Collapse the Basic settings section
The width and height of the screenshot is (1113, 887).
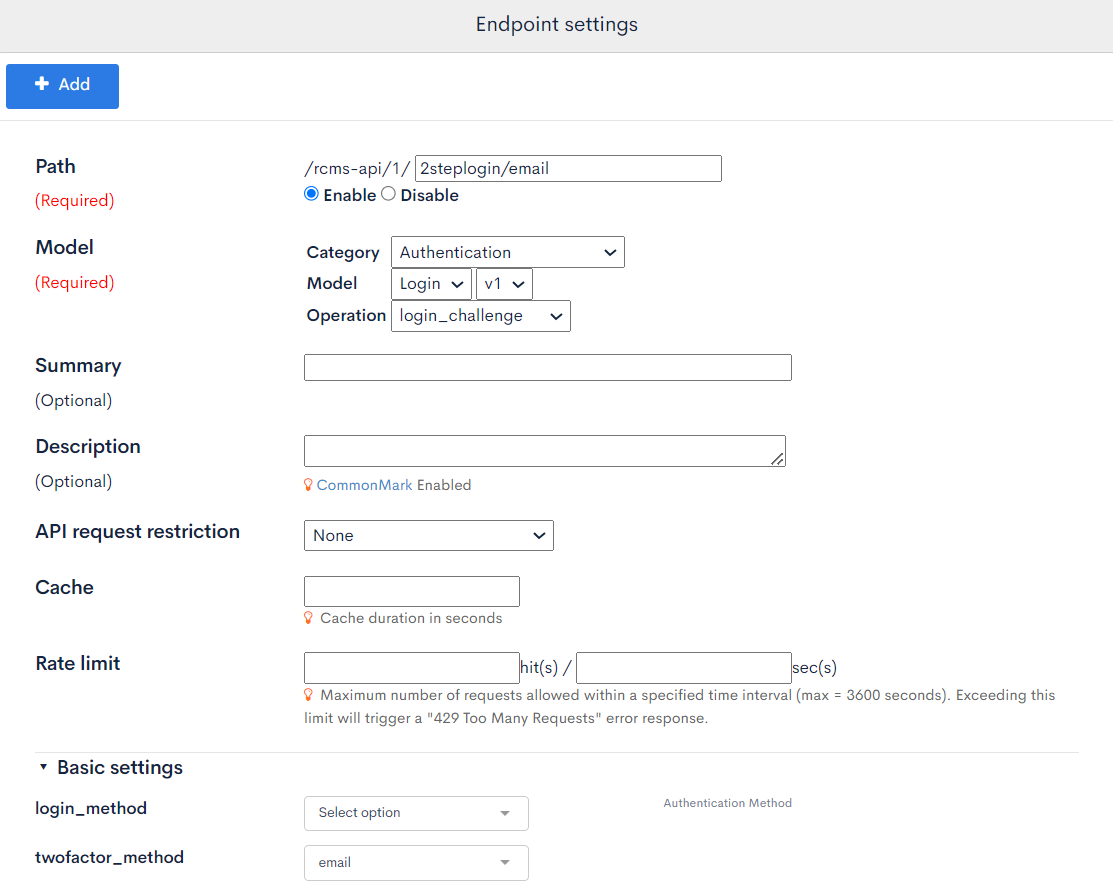43,766
